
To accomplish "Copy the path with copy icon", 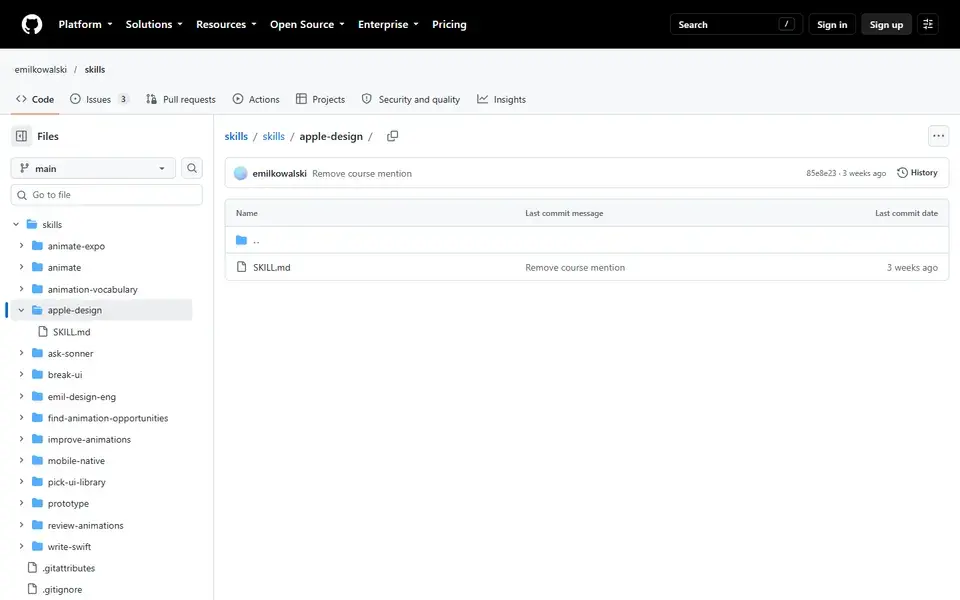I will (392, 136).
